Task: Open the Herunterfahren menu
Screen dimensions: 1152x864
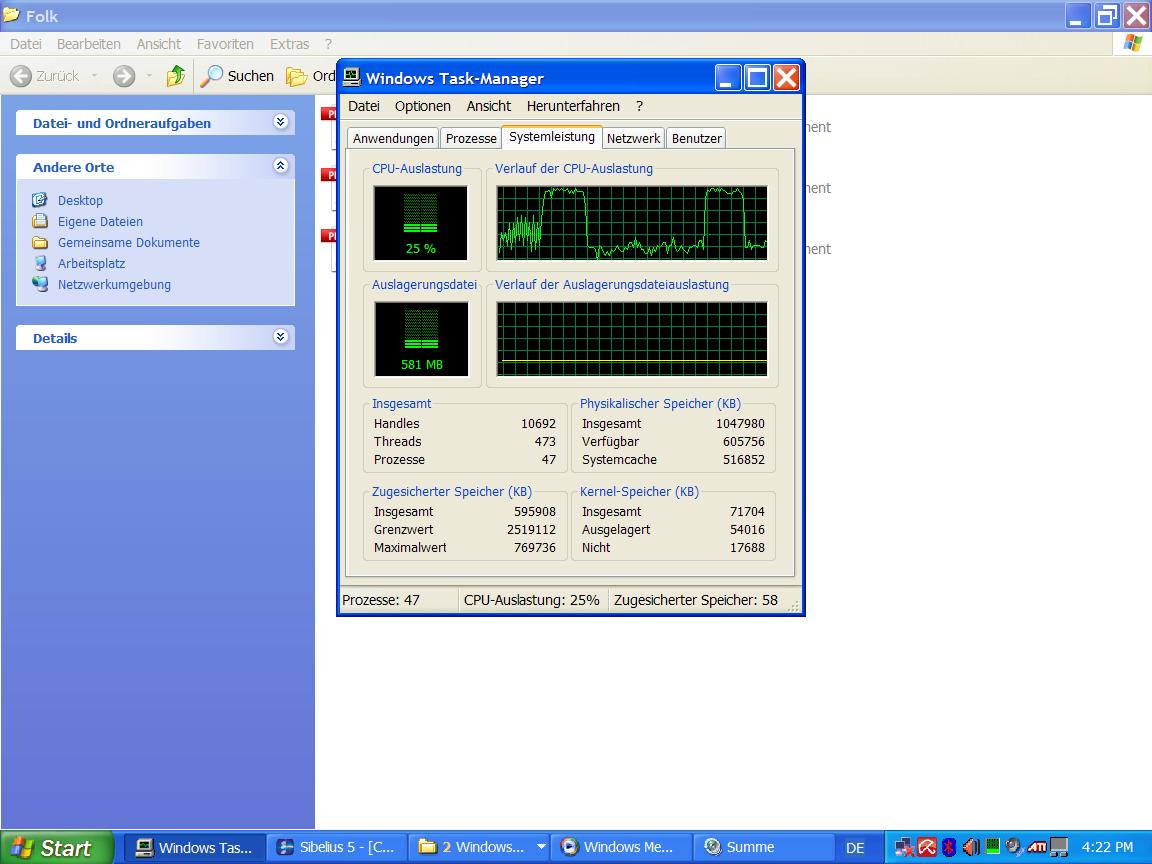Action: (x=573, y=106)
